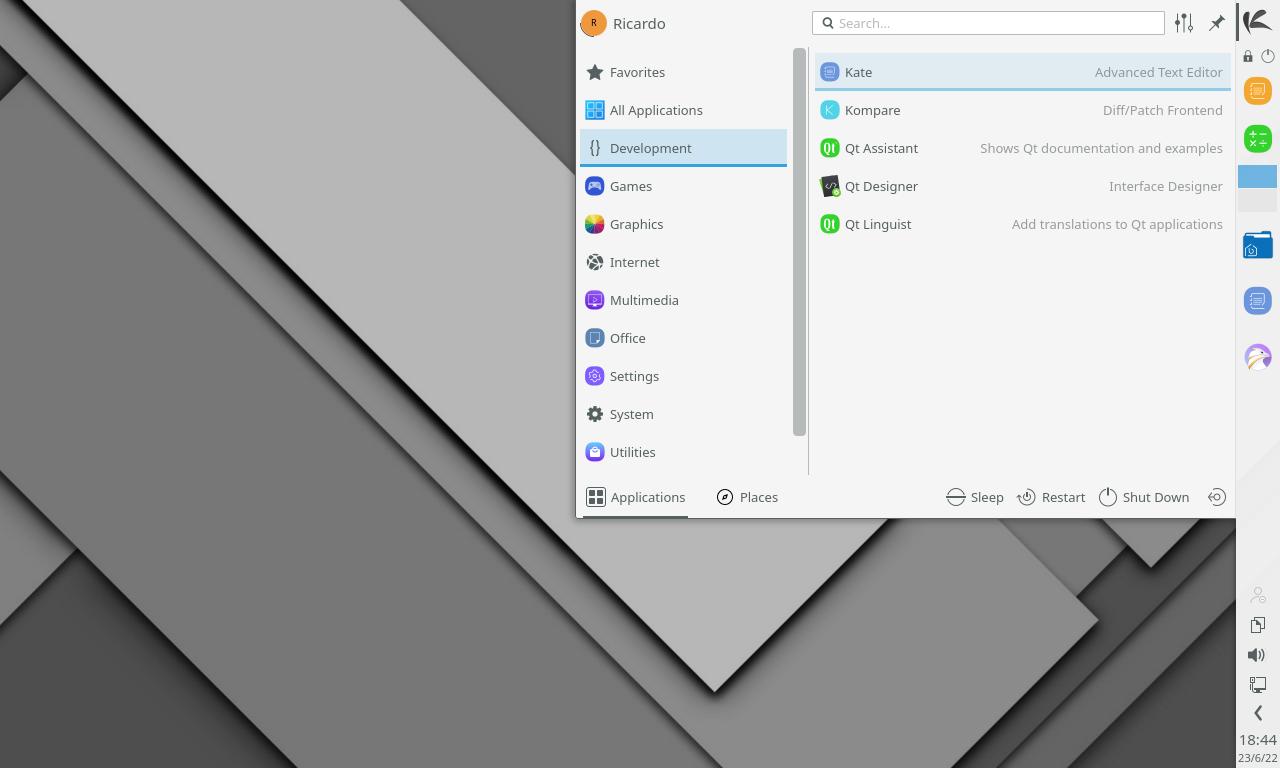Switch to the second virtual desktop in pager
This screenshot has height=768, width=1280.
tap(1258, 200)
